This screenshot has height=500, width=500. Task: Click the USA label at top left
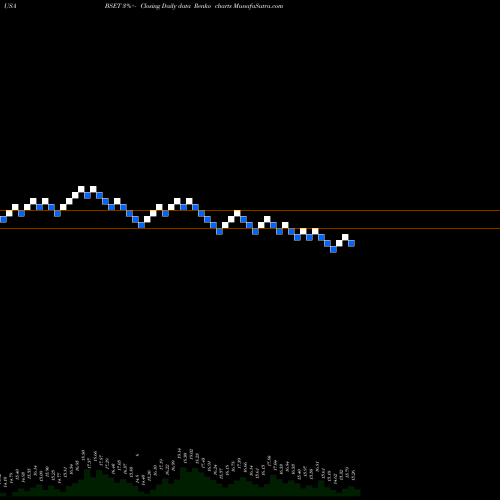tap(10, 6)
